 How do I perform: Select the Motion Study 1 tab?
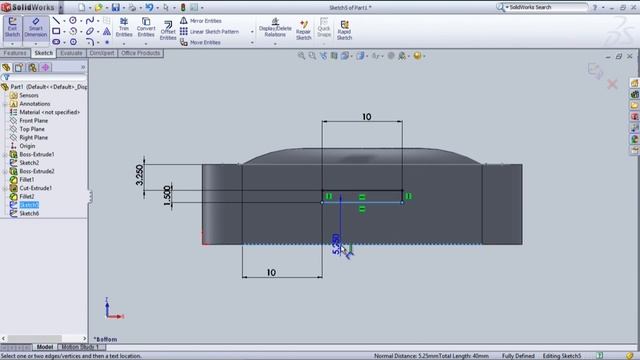pyautogui.click(x=80, y=347)
